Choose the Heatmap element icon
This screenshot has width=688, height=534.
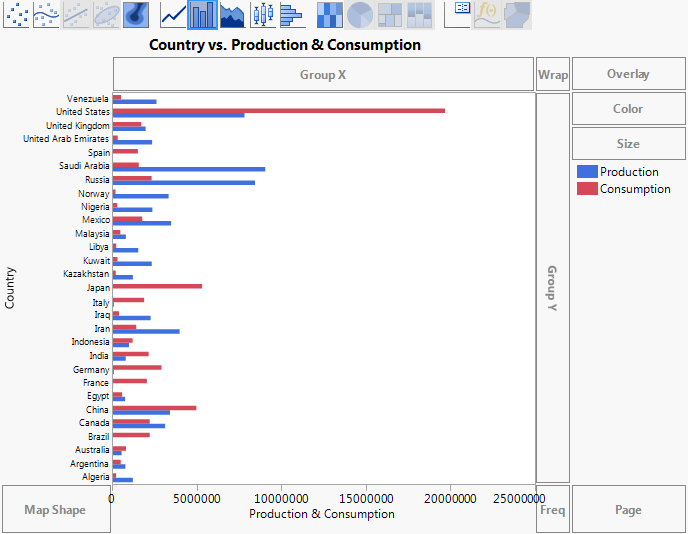pyautogui.click(x=329, y=14)
